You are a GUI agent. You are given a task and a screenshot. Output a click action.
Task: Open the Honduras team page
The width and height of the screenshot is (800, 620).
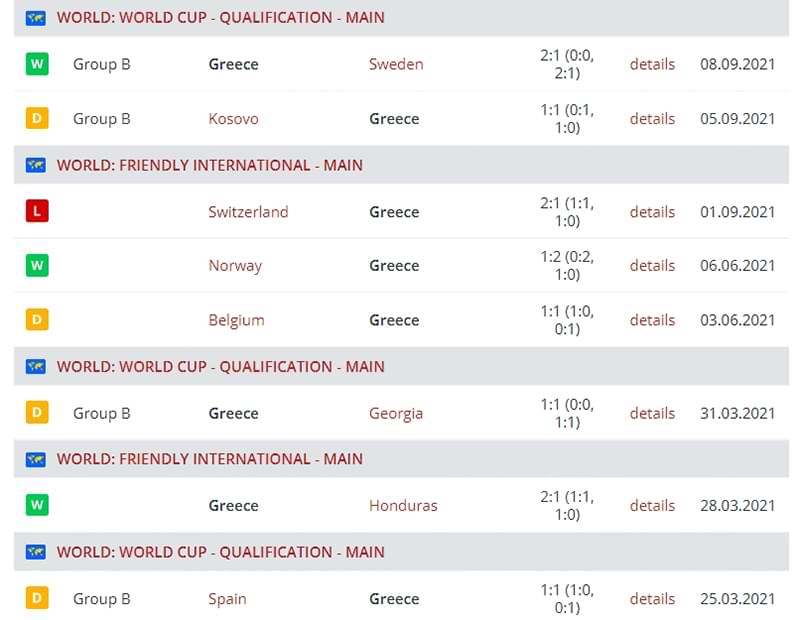pyautogui.click(x=403, y=506)
